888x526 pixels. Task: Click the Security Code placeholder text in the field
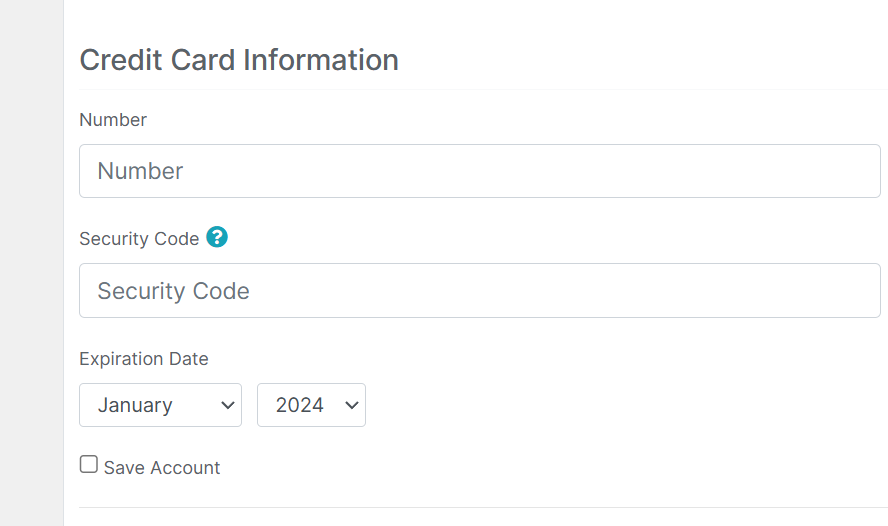click(x=173, y=291)
